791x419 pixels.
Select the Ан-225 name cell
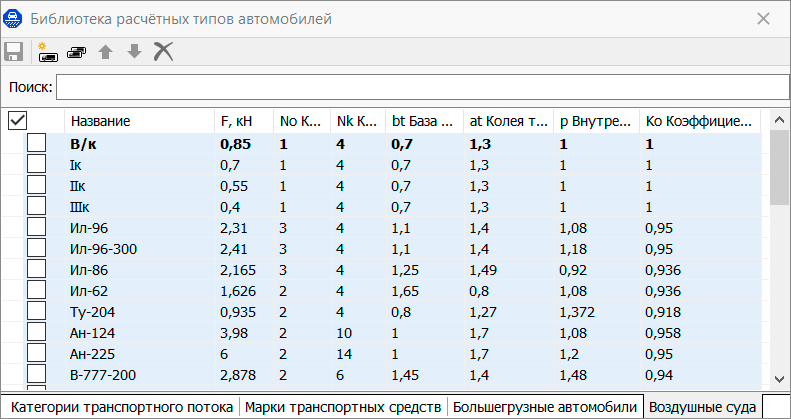(x=92, y=354)
